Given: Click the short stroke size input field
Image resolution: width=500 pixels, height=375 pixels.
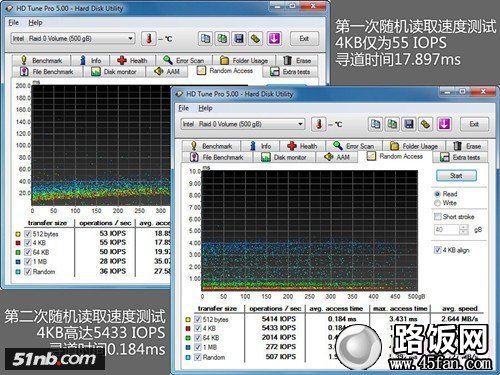Looking at the screenshot, I should (447, 230).
